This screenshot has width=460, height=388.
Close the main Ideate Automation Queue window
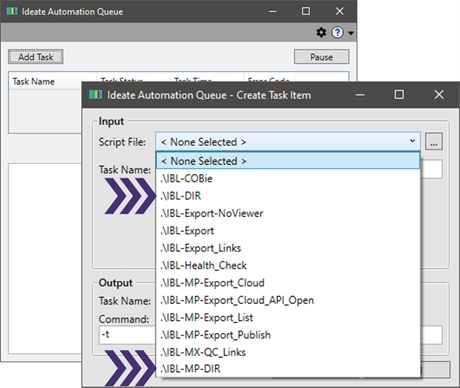pos(340,11)
